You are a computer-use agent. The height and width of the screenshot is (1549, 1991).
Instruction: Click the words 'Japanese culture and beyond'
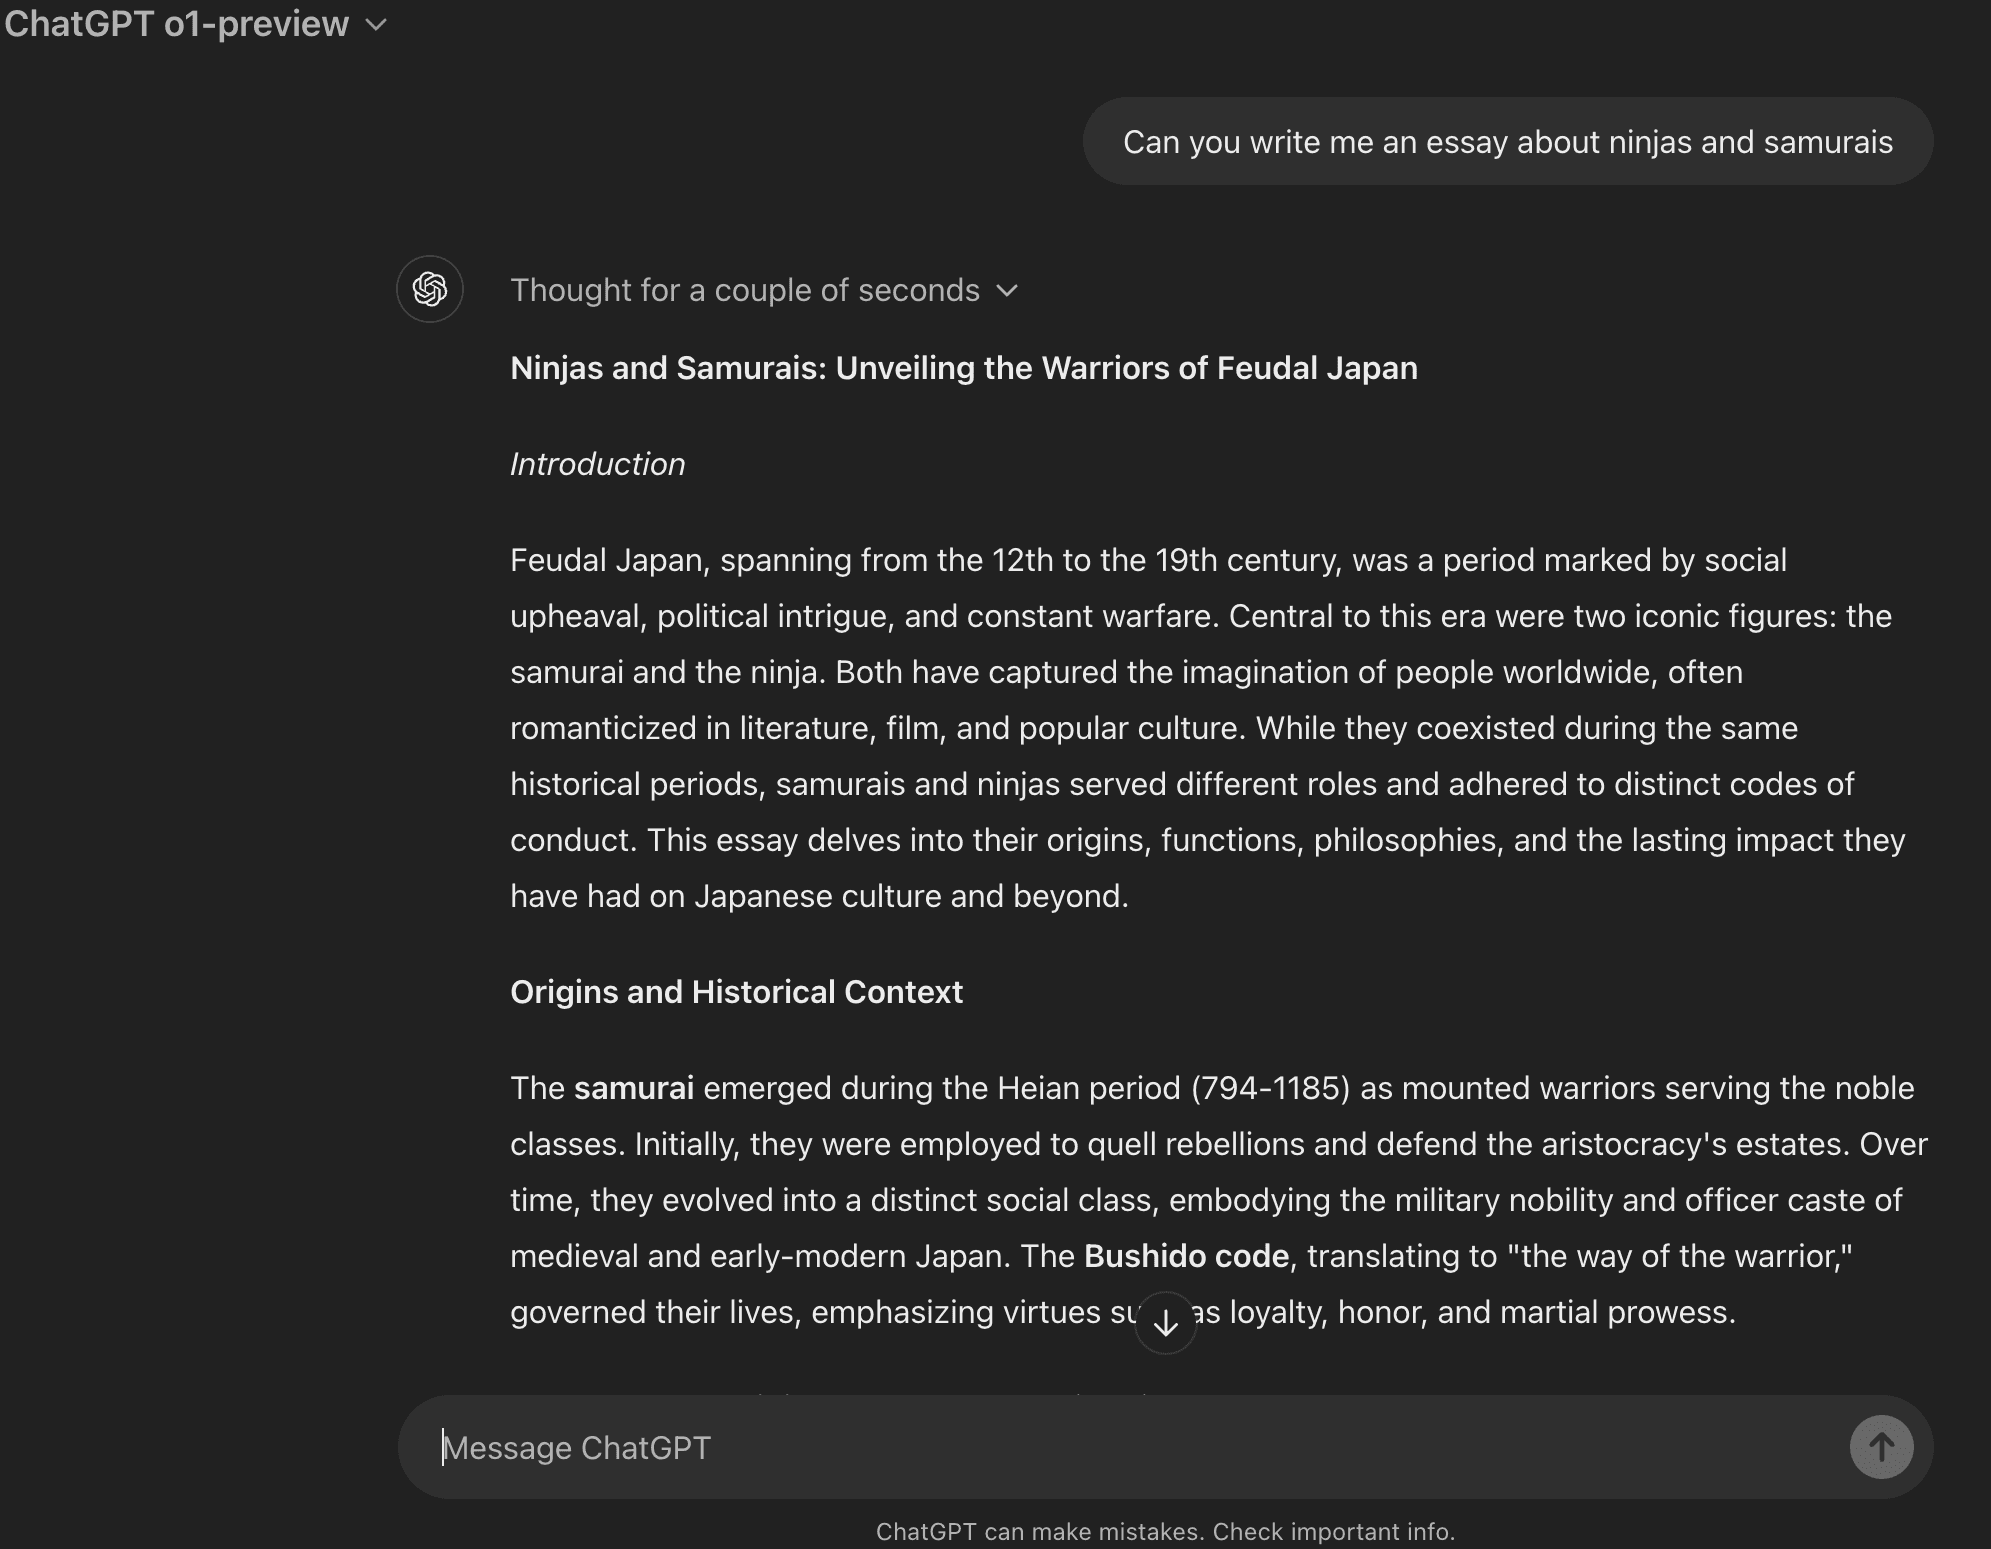pos(911,896)
